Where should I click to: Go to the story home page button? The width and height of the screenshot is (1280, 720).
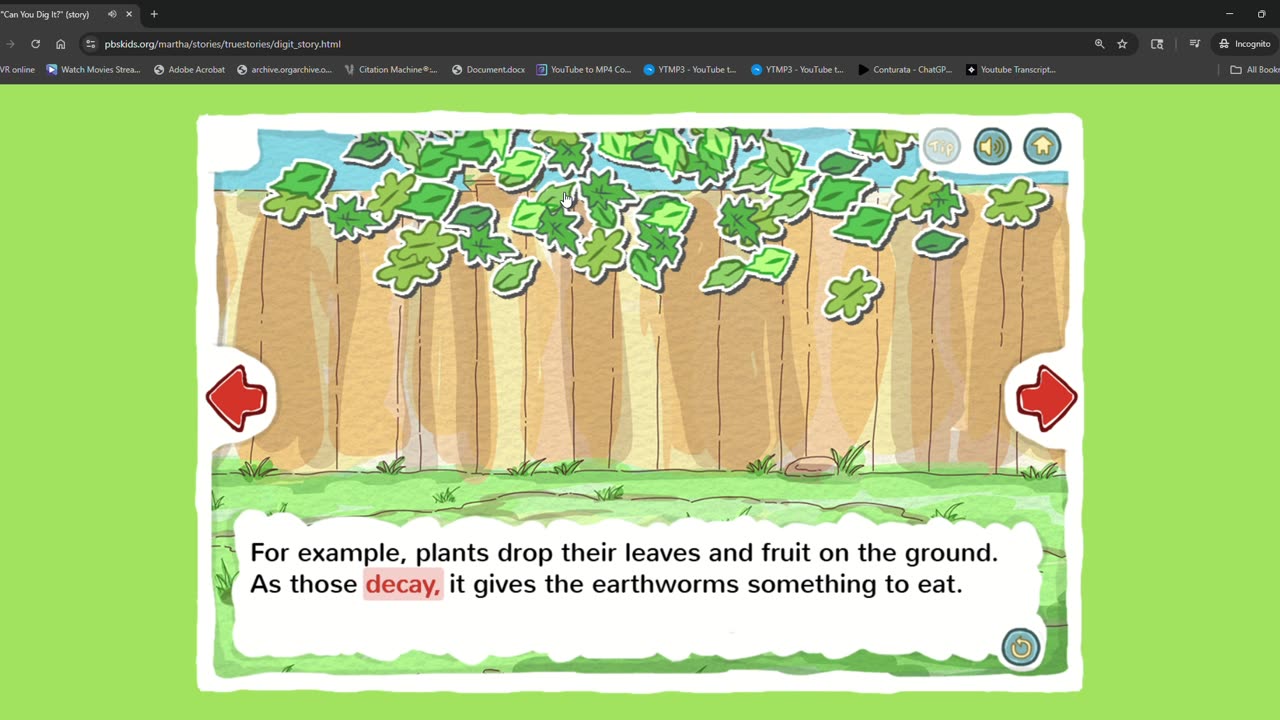click(x=1042, y=147)
